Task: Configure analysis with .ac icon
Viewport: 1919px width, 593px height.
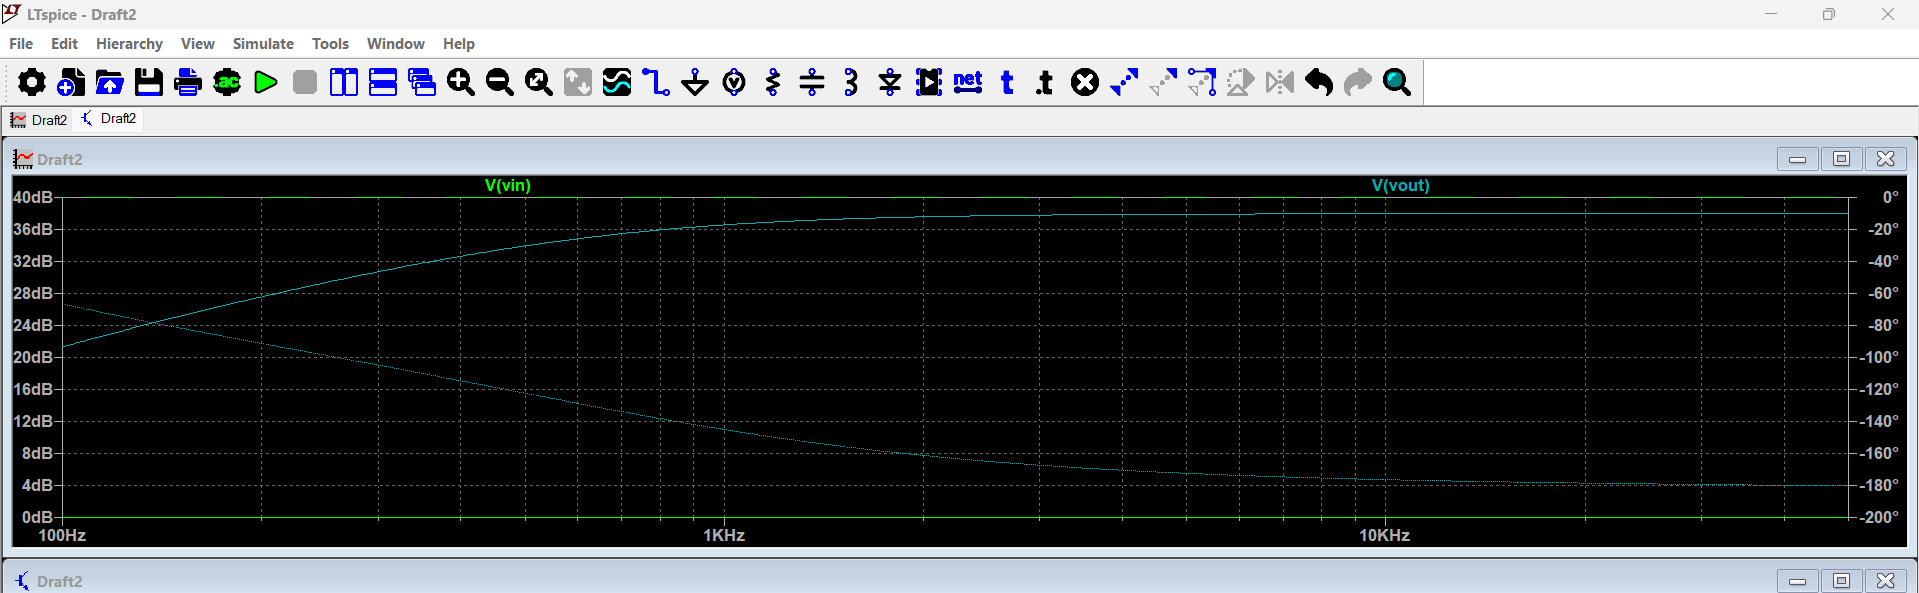Action: (x=227, y=82)
